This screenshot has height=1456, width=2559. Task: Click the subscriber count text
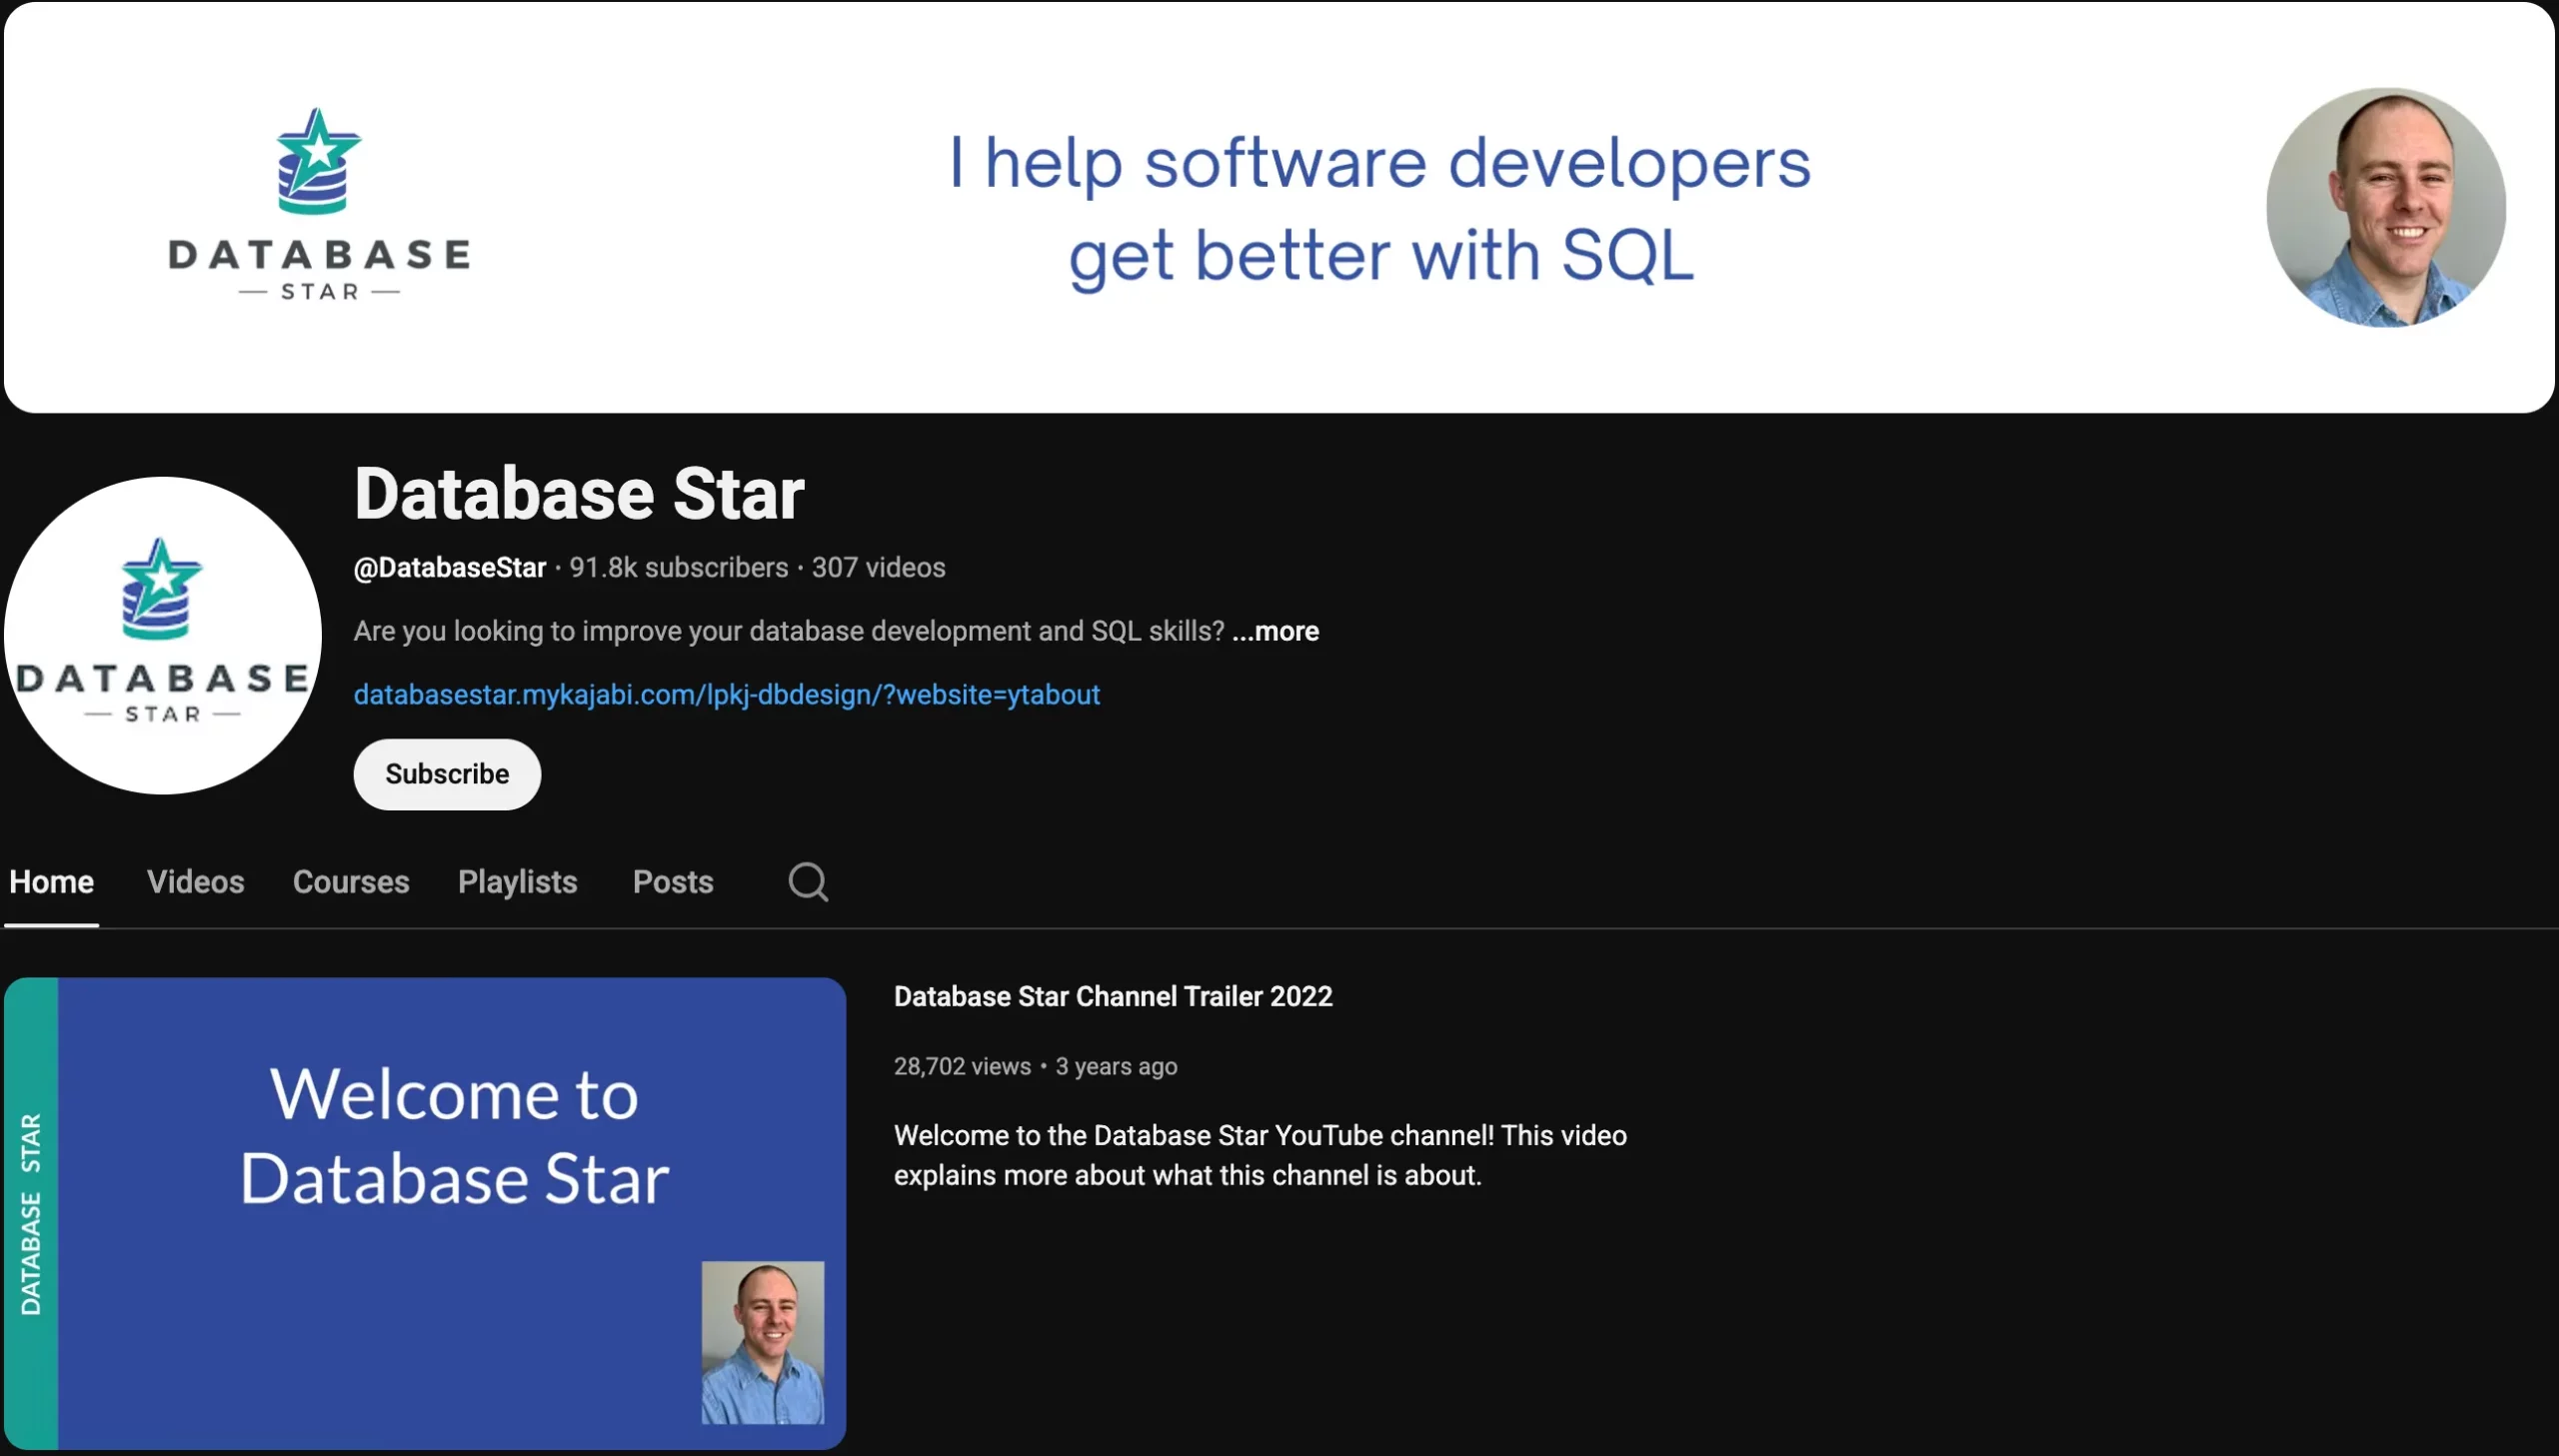pyautogui.click(x=677, y=567)
